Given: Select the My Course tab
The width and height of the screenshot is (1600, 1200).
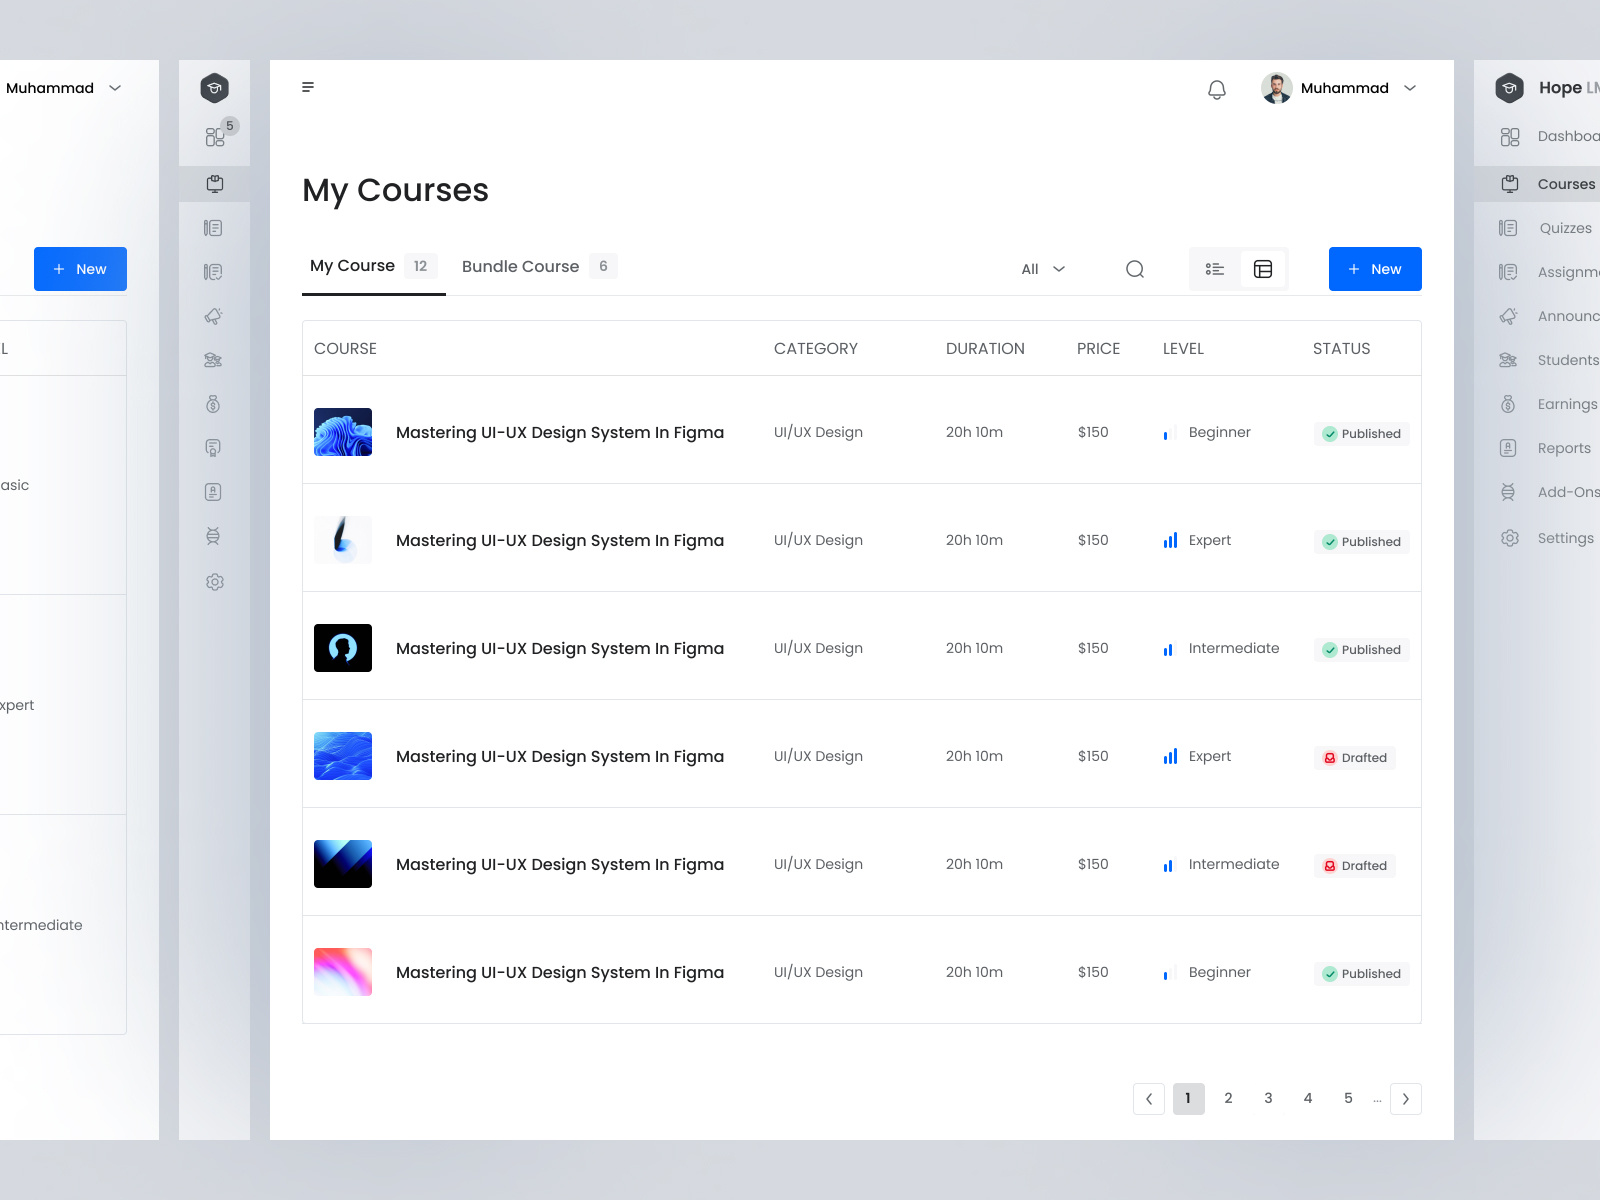Looking at the screenshot, I should point(351,266).
